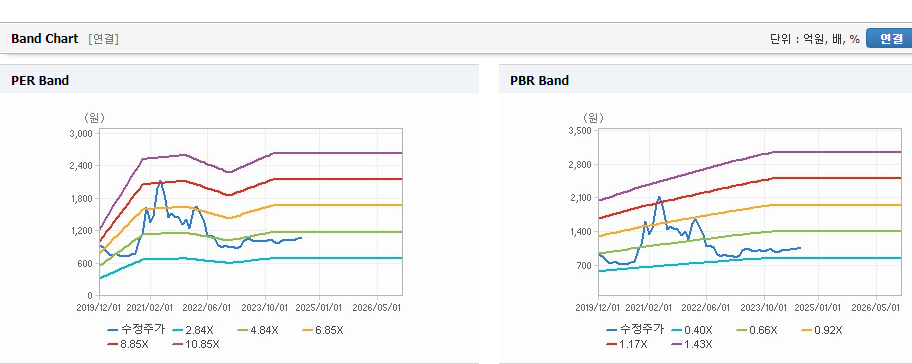Toggle 수정주가 legend in PER Band chart
912x364 pixels.
tap(136, 330)
